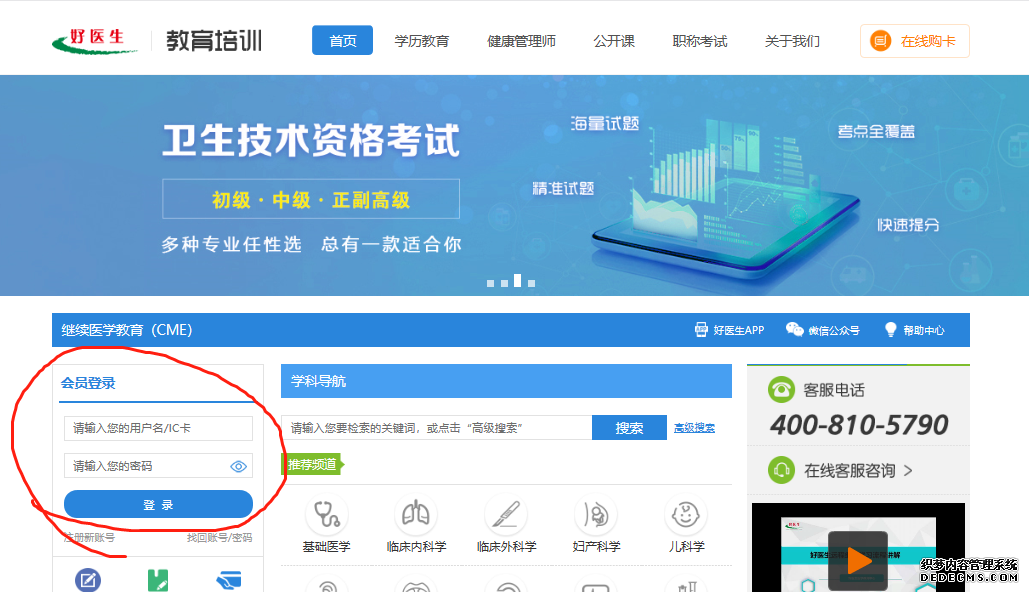Click the 在线购卡 button
This screenshot has height=592, width=1029.
(x=915, y=41)
